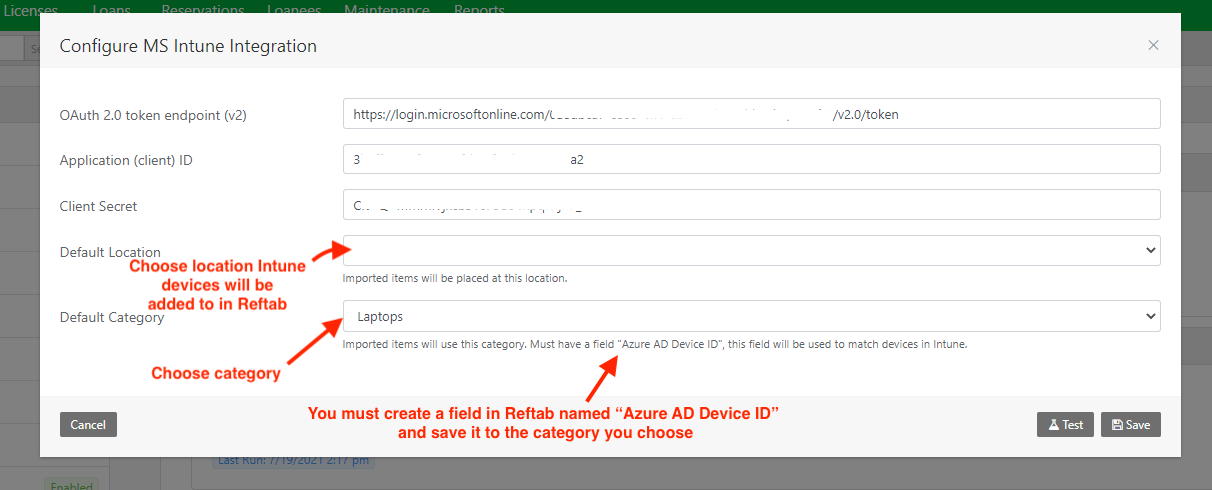Open the Maintenance menu in the navbar
The image size is (1212, 490).
point(387,9)
